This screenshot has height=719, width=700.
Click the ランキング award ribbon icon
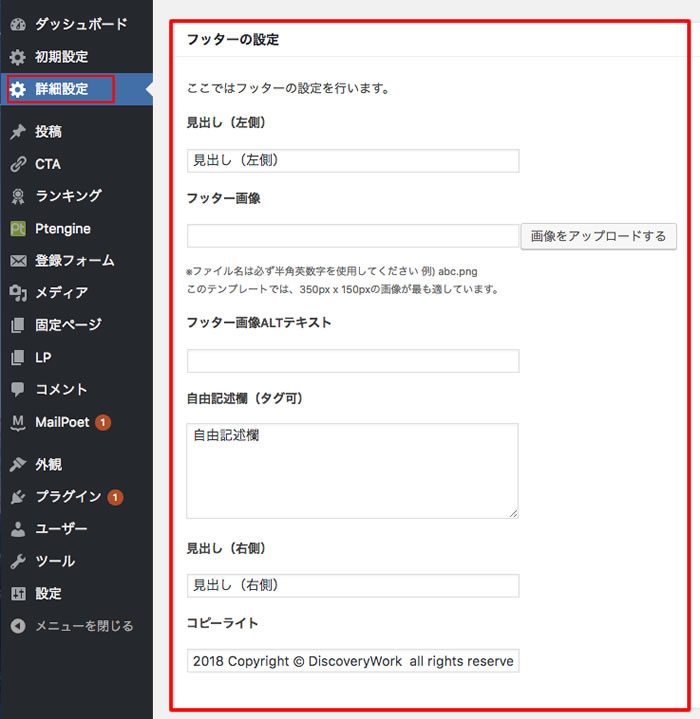pyautogui.click(x=18, y=196)
